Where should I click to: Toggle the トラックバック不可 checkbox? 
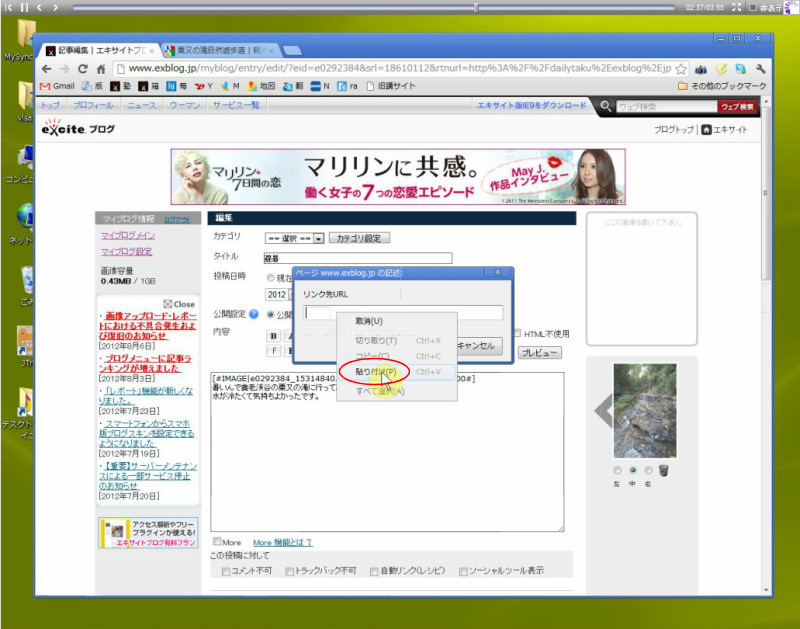(289, 571)
